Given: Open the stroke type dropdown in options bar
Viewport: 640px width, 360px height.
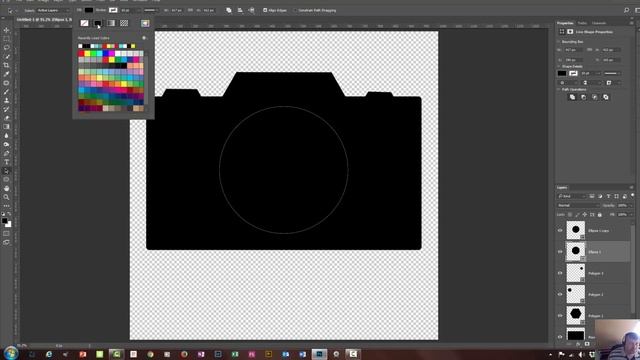Looking at the screenshot, I should [150, 10].
